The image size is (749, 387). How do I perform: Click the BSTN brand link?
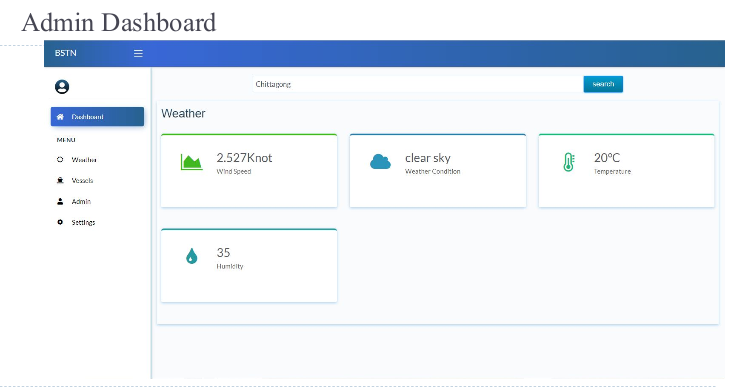point(65,53)
